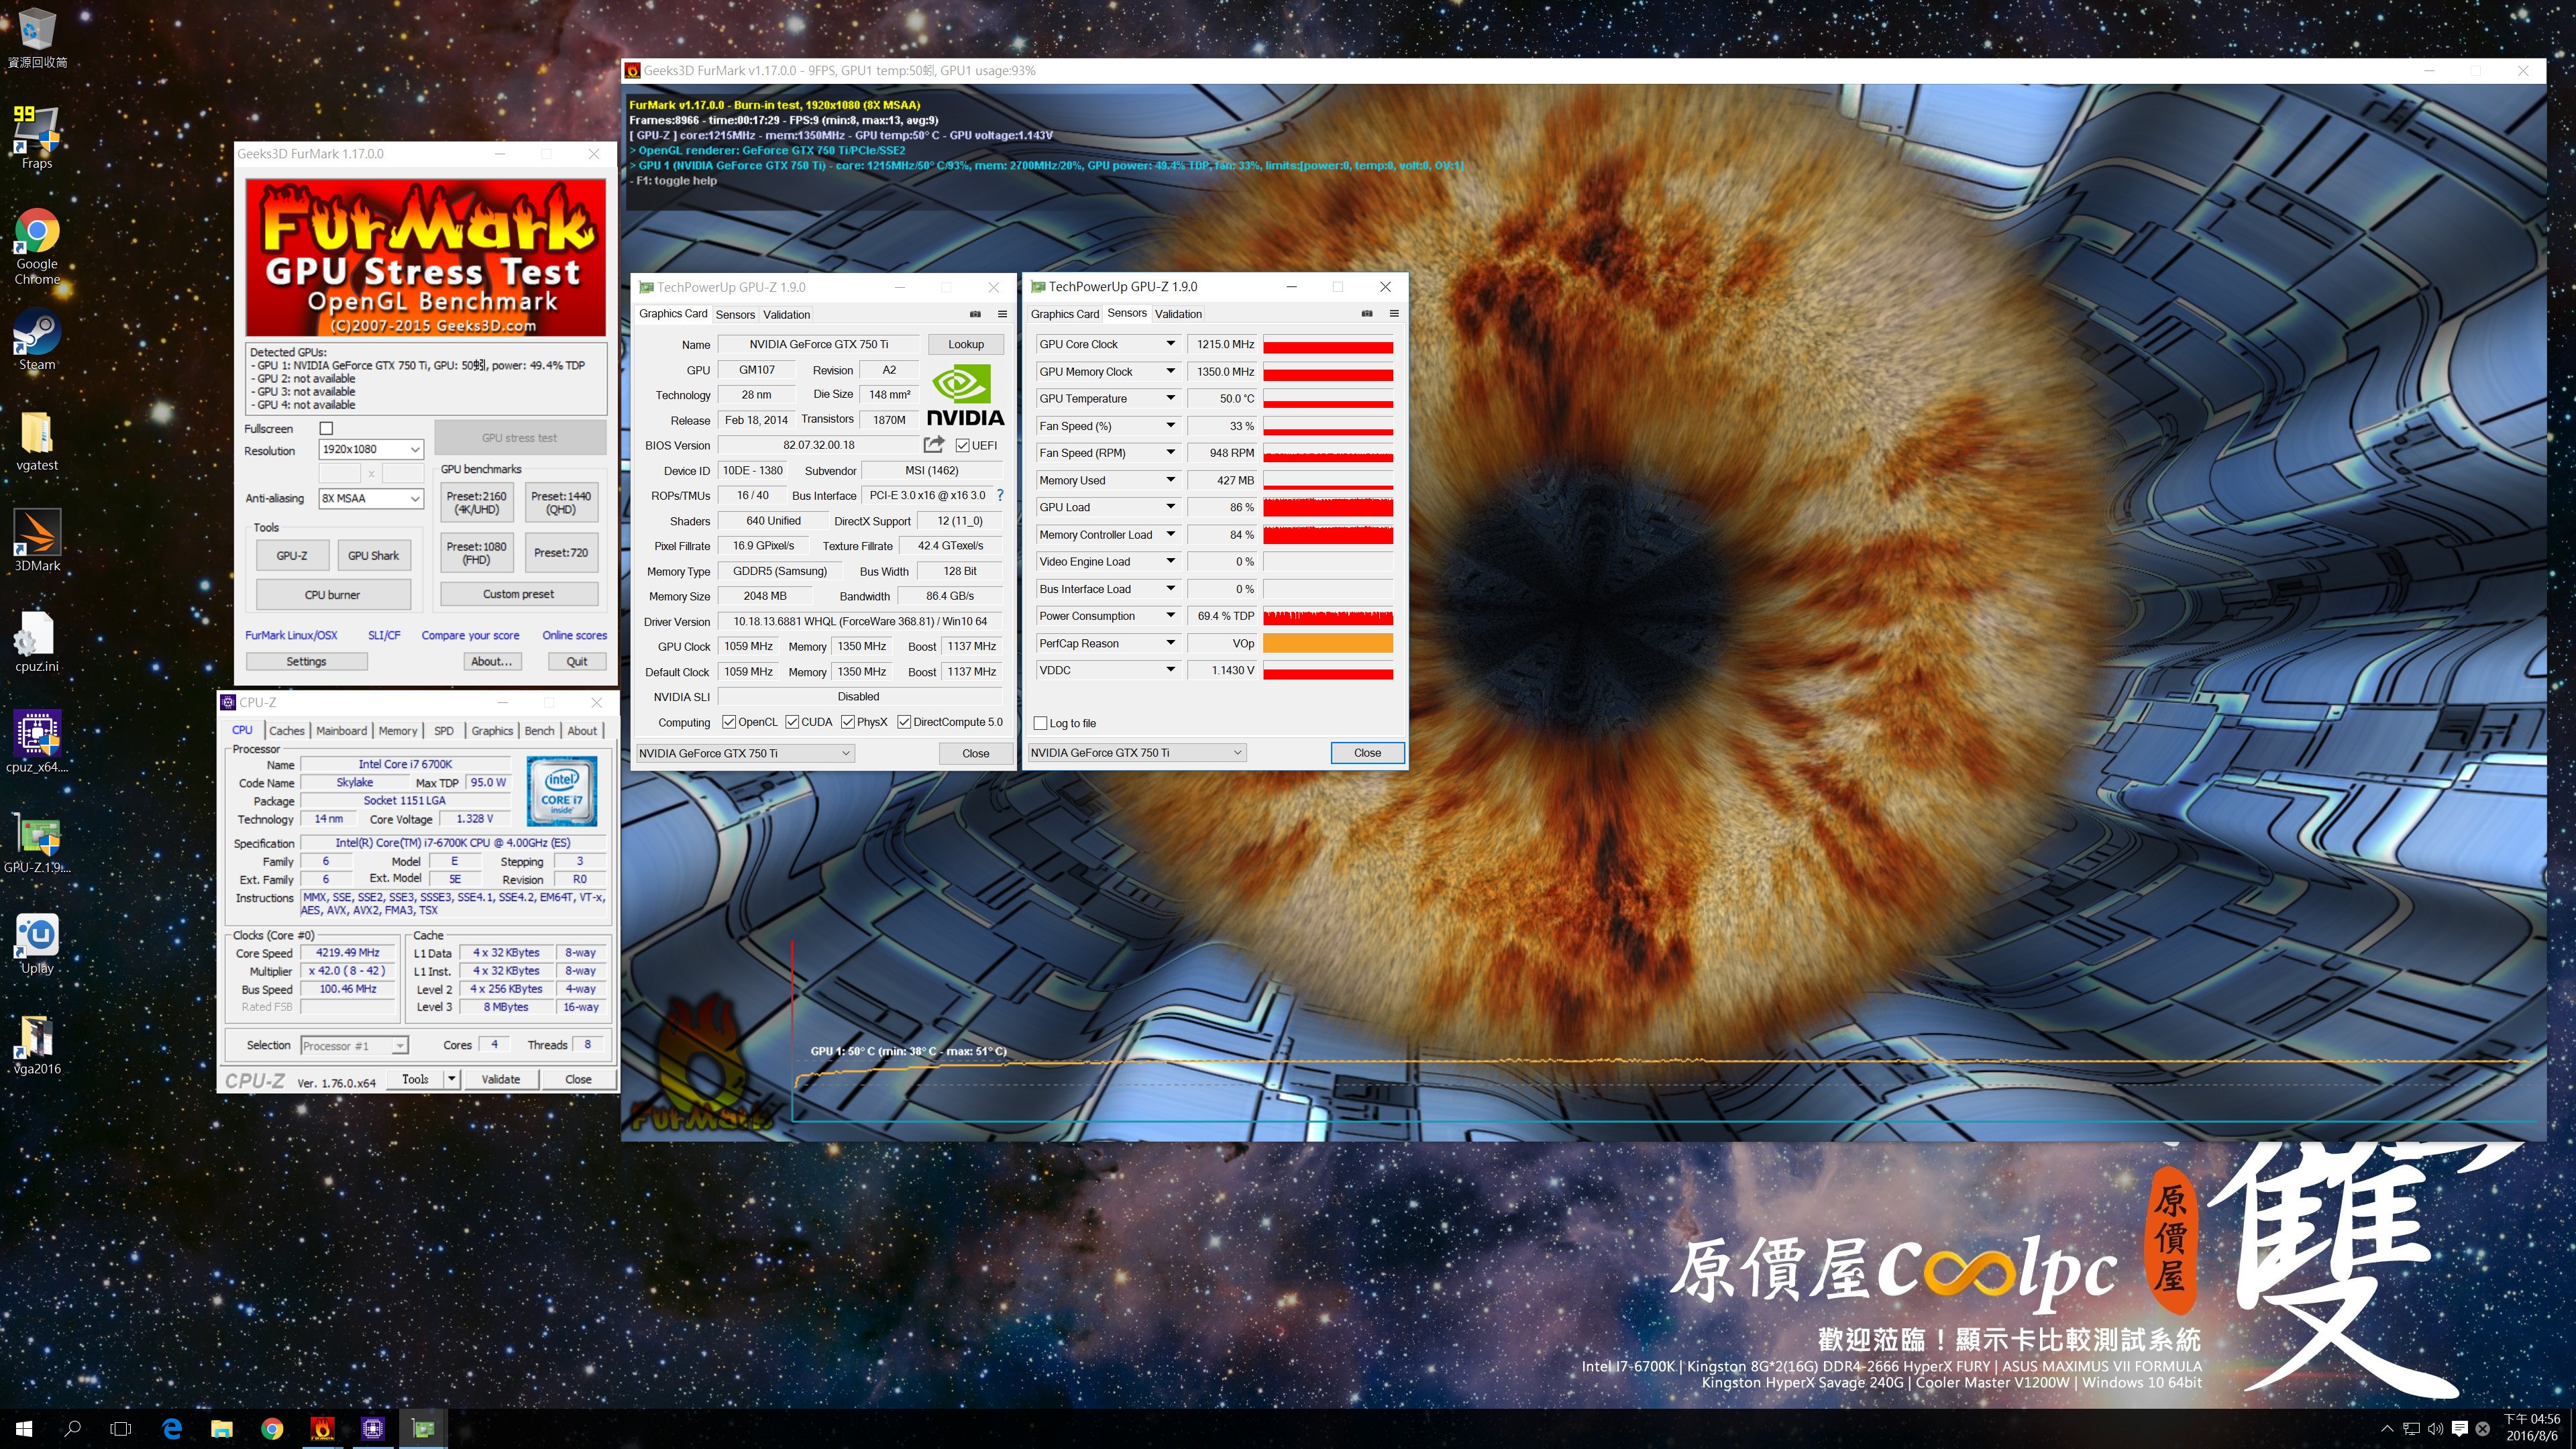
Task: Click GPU-Z screenshot camera icon in Sensors window
Action: [x=1367, y=314]
